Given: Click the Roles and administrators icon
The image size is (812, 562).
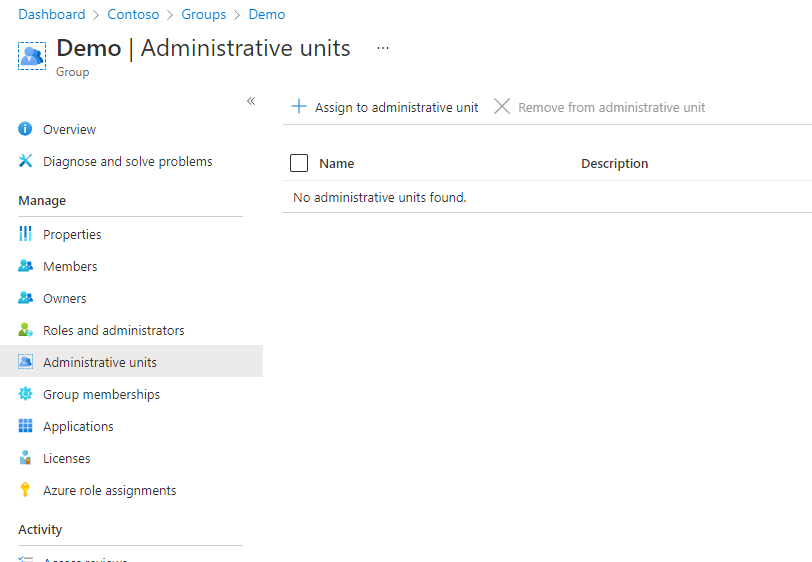Looking at the screenshot, I should [26, 330].
